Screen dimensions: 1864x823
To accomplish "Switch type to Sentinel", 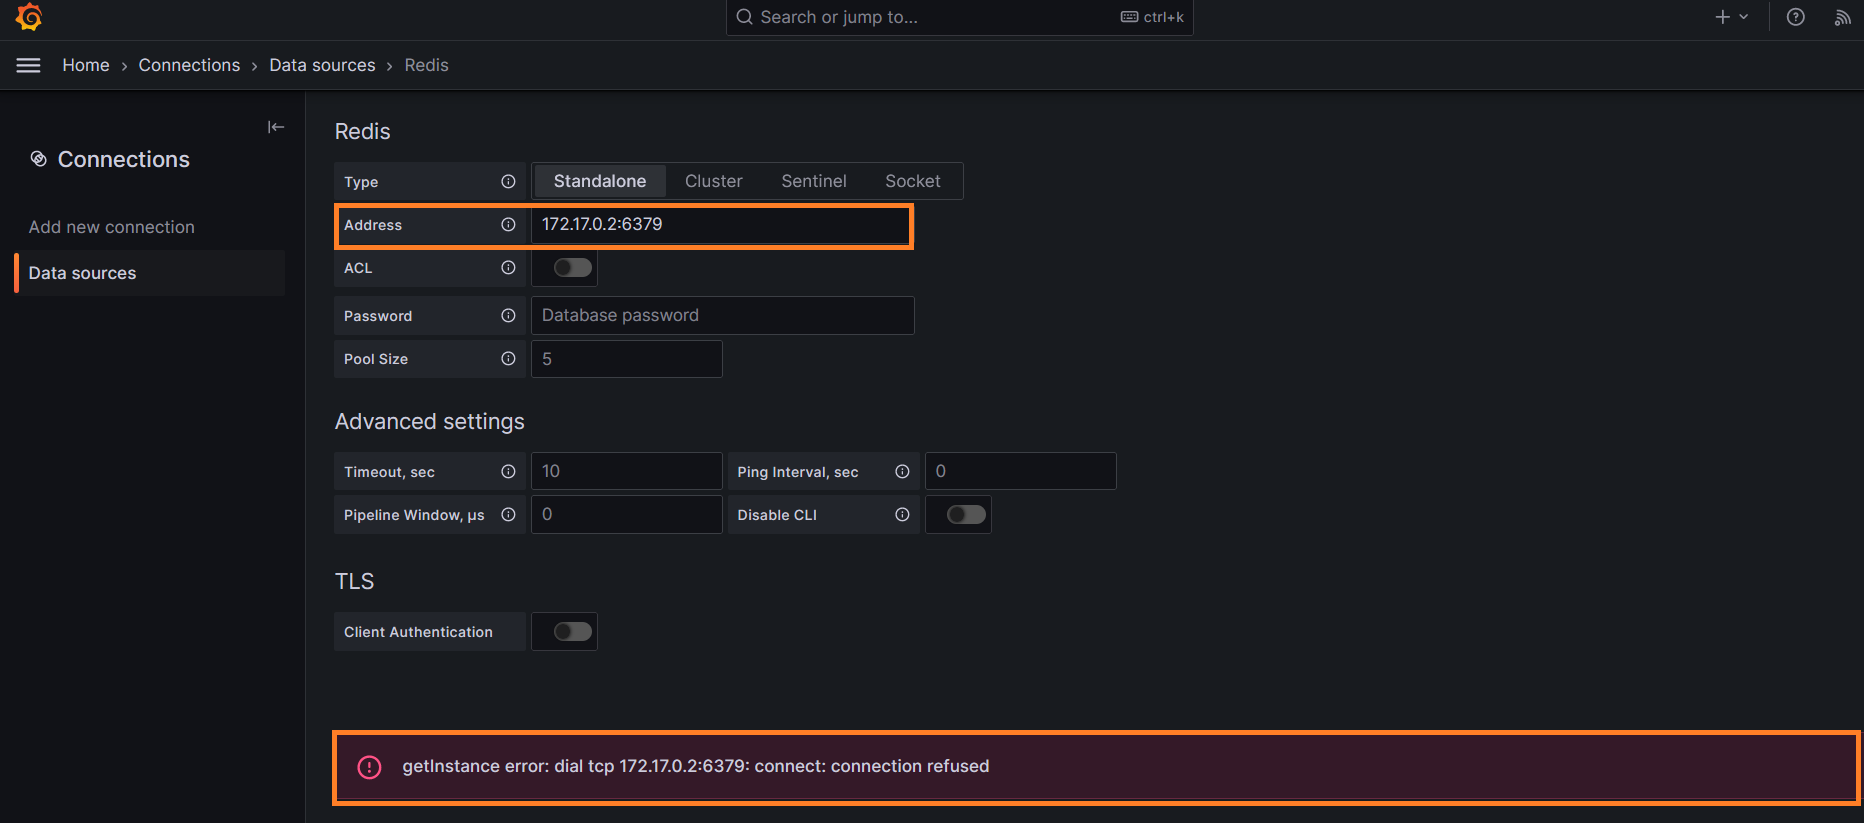I will click(x=813, y=181).
